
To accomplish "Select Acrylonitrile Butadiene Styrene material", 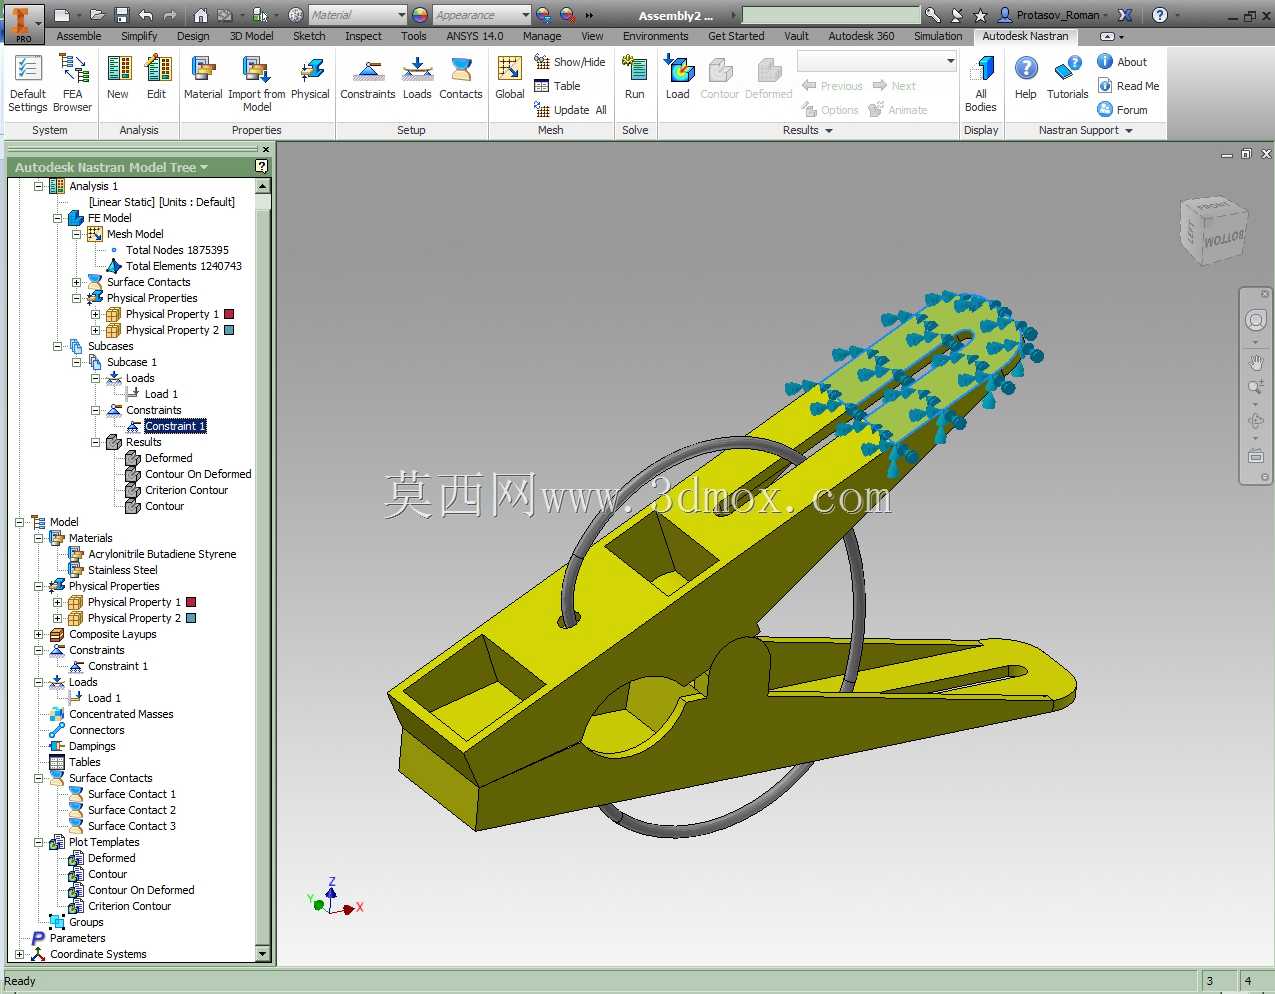I will 162,554.
